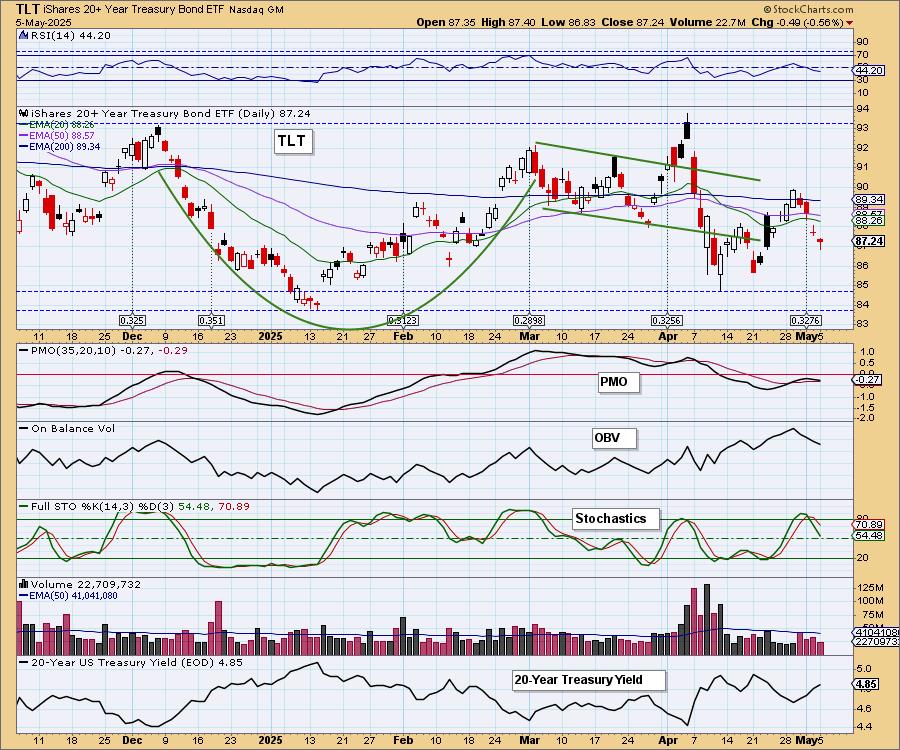The image size is (900, 750).
Task: Click the 87.24 last price tag
Action: pos(869,242)
